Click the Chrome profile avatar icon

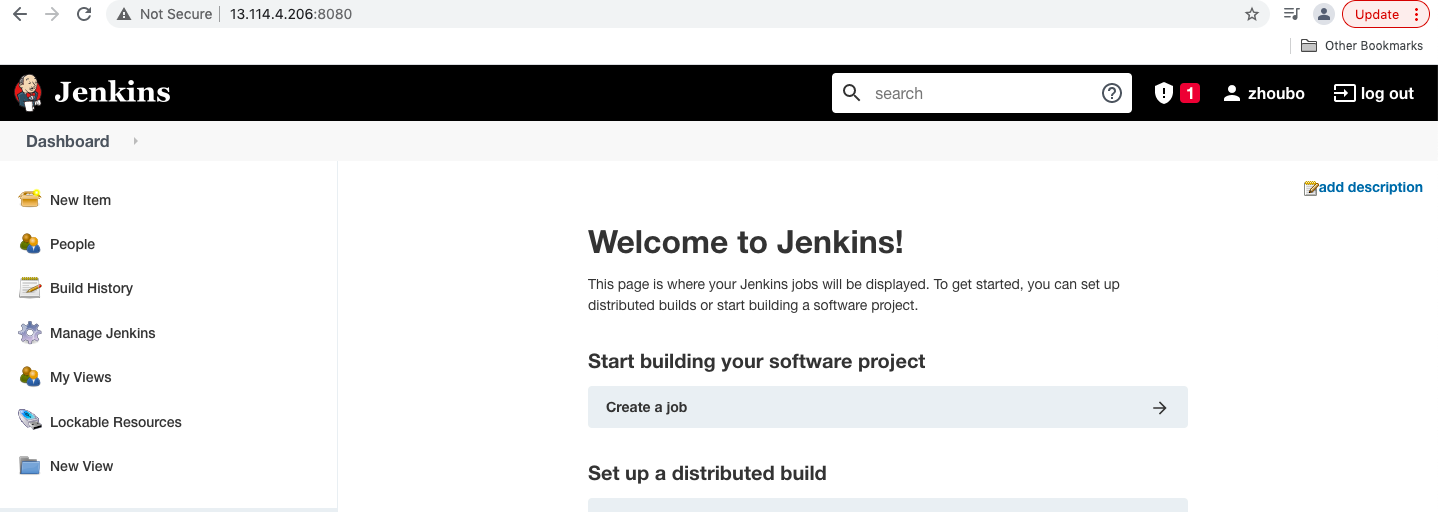click(1324, 14)
